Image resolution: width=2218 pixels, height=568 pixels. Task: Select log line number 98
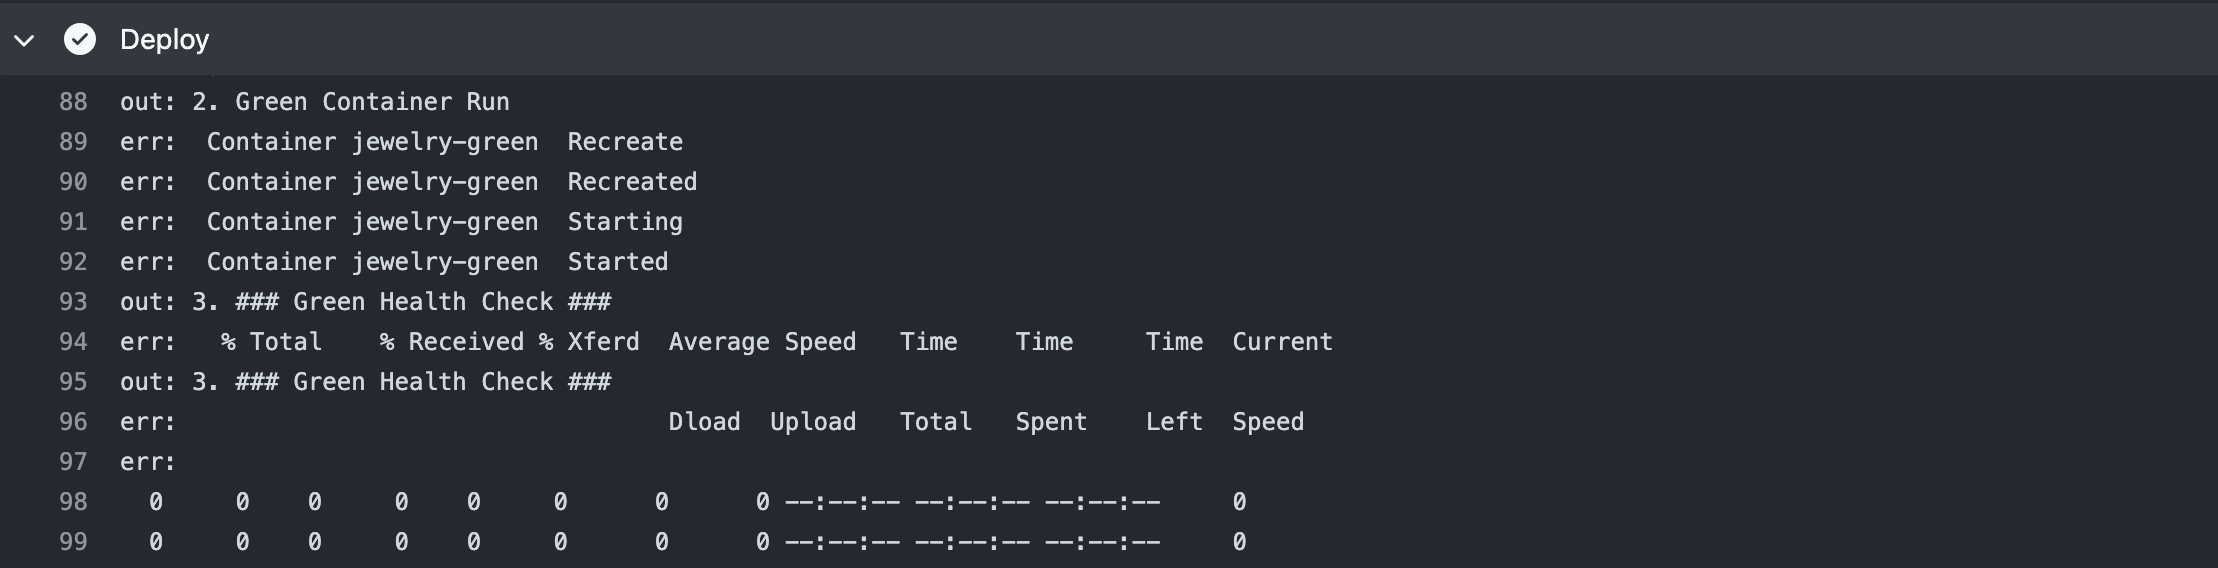pos(73,502)
